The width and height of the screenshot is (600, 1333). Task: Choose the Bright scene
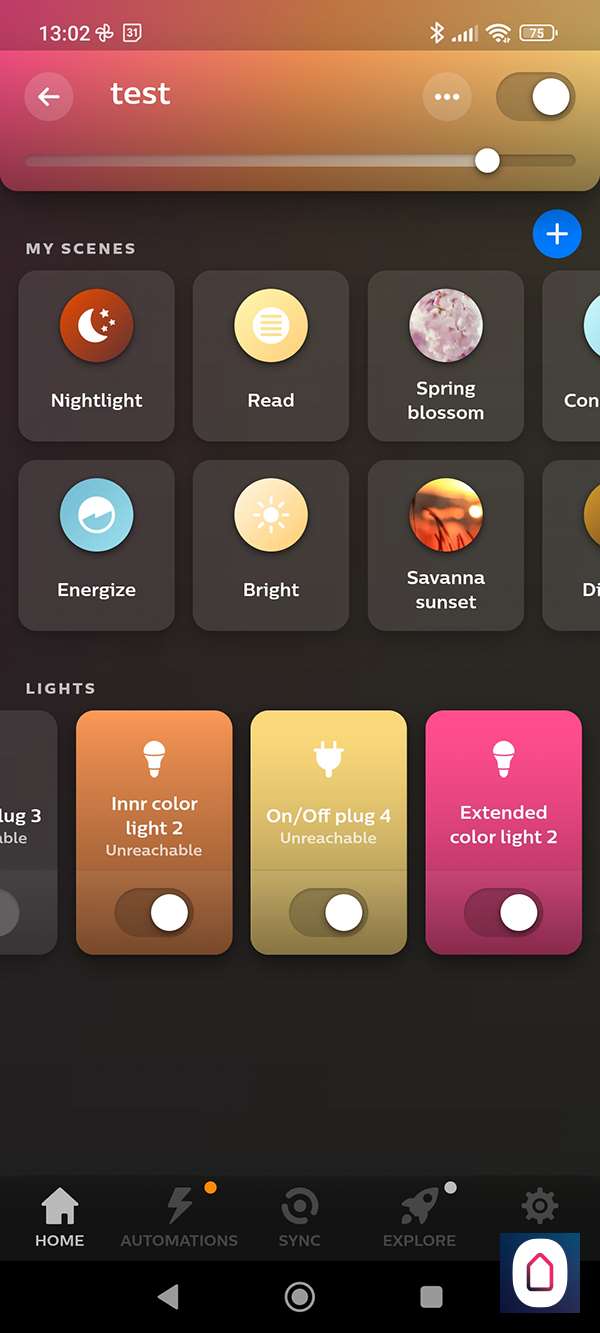[271, 545]
